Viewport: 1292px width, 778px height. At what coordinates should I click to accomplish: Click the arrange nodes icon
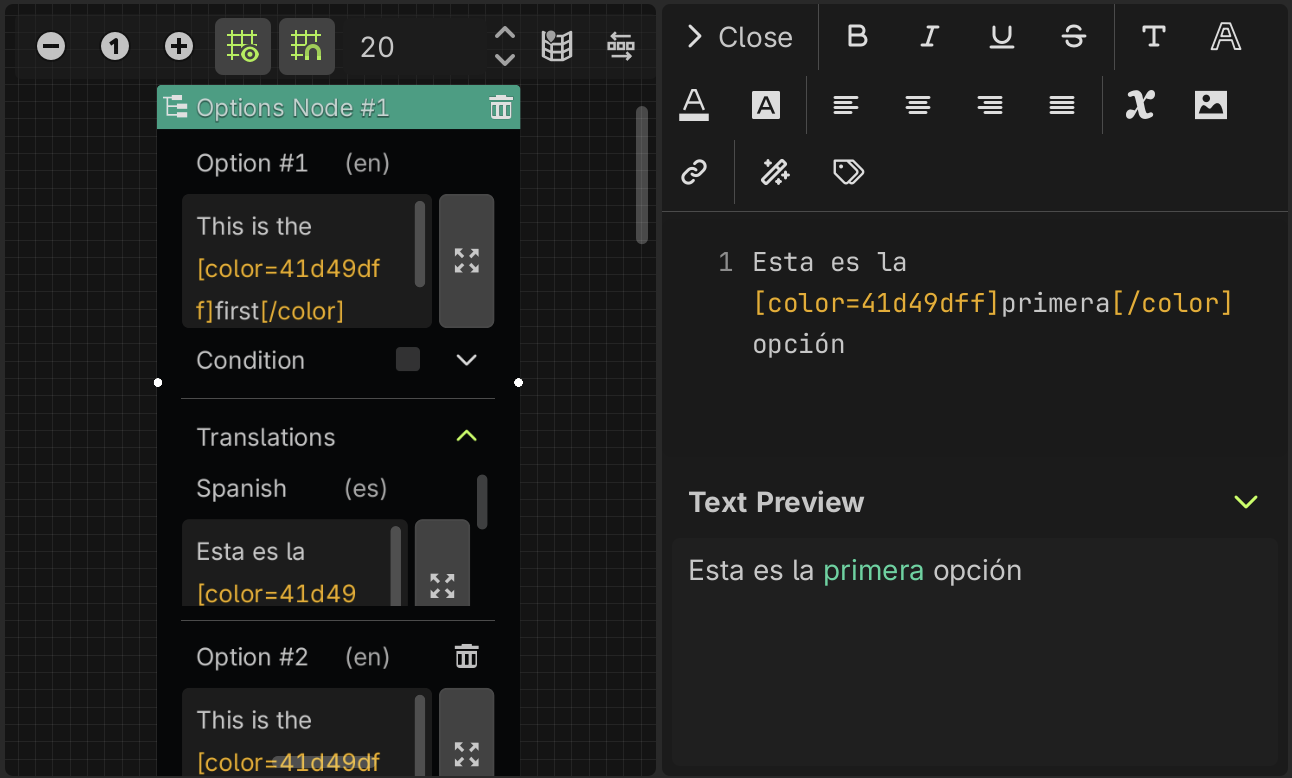[x=621, y=46]
